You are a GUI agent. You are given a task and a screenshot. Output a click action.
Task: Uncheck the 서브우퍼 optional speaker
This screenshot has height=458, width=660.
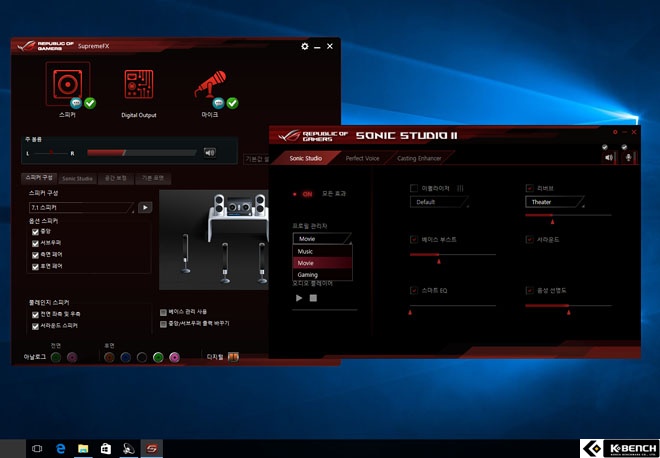tap(35, 243)
